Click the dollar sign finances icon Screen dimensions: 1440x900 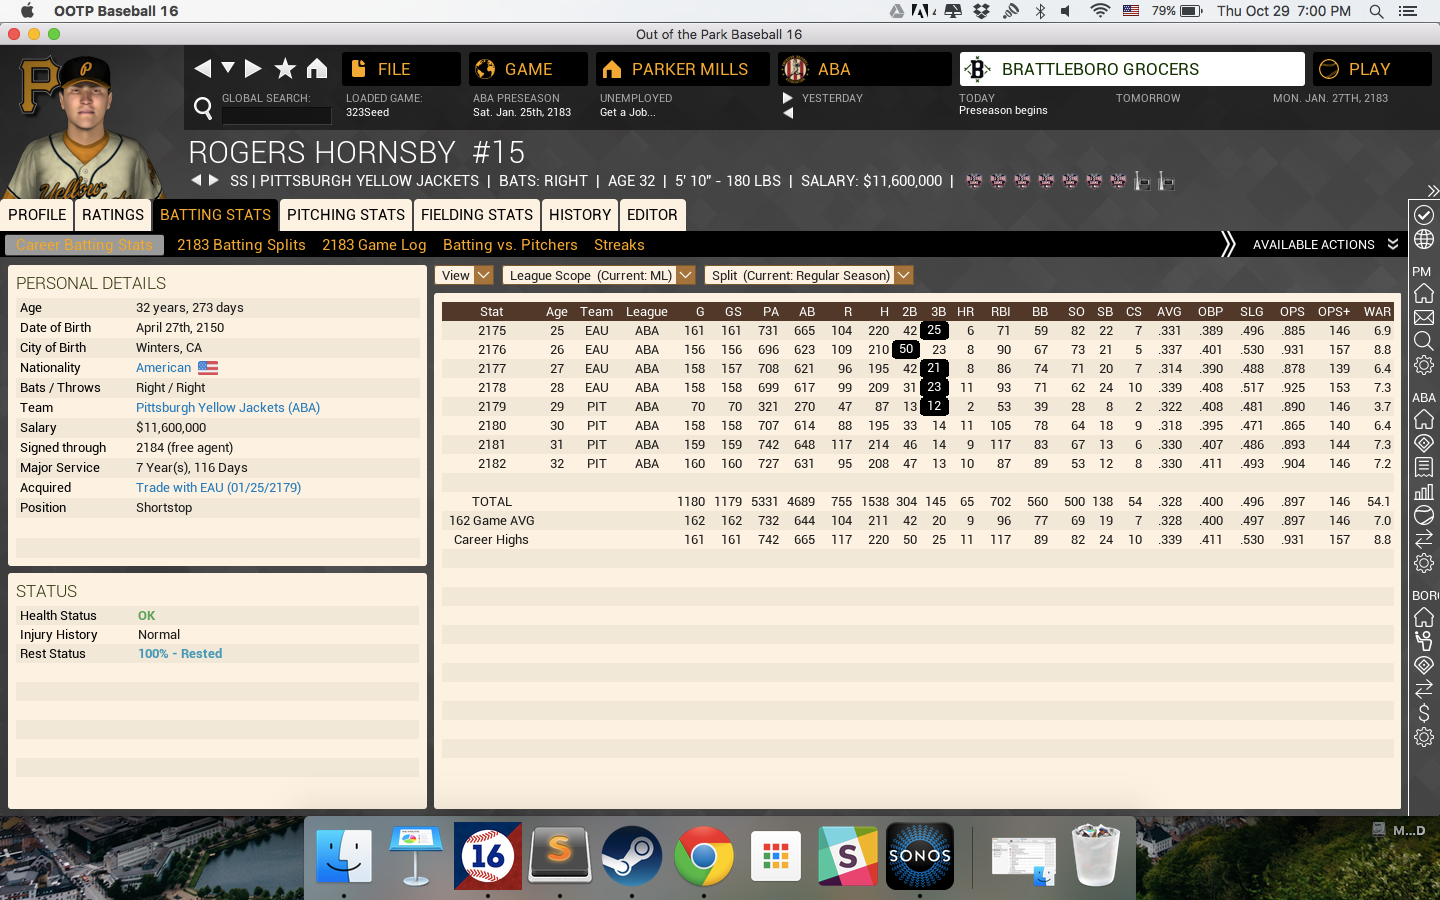pos(1424,714)
